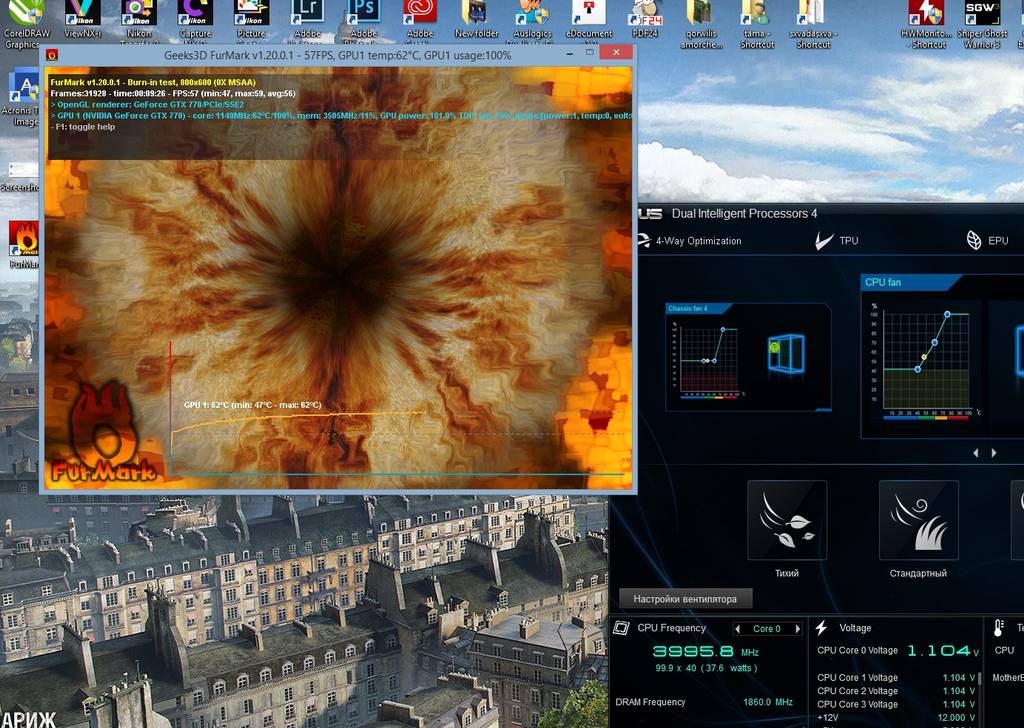Select the Тихий (silent) fan mode icon

click(787, 520)
